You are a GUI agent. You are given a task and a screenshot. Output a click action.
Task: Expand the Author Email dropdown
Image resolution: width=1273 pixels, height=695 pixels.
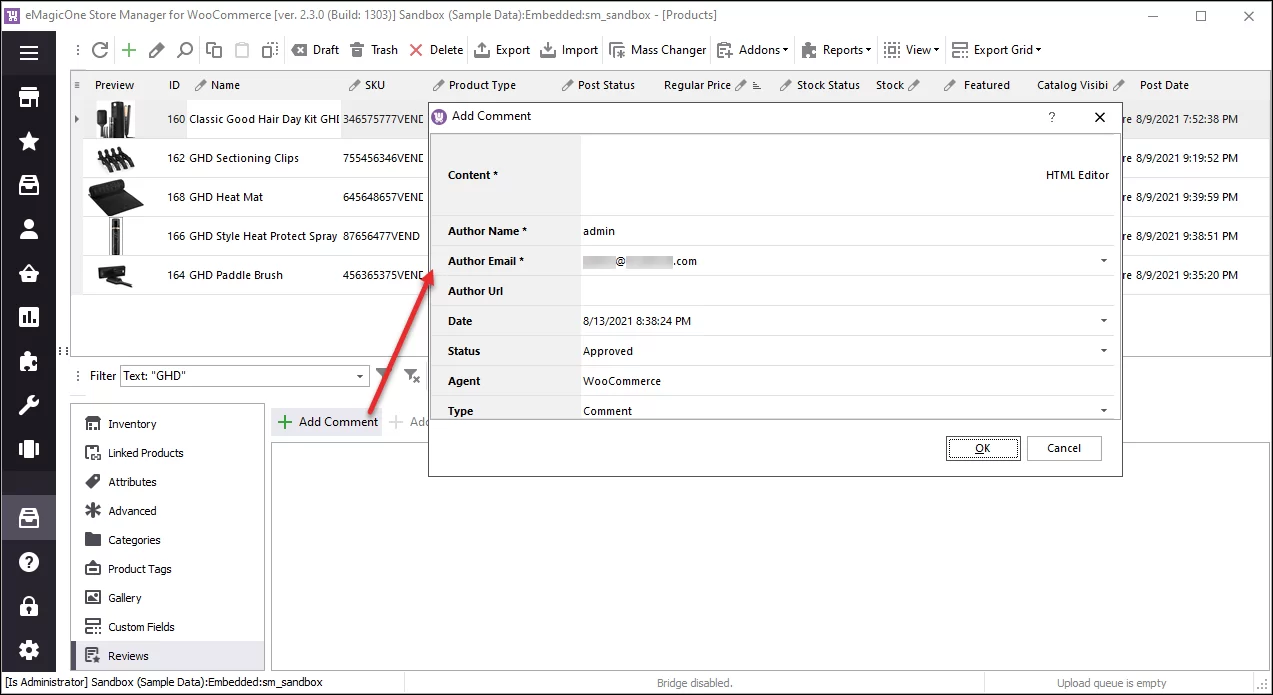point(1103,261)
